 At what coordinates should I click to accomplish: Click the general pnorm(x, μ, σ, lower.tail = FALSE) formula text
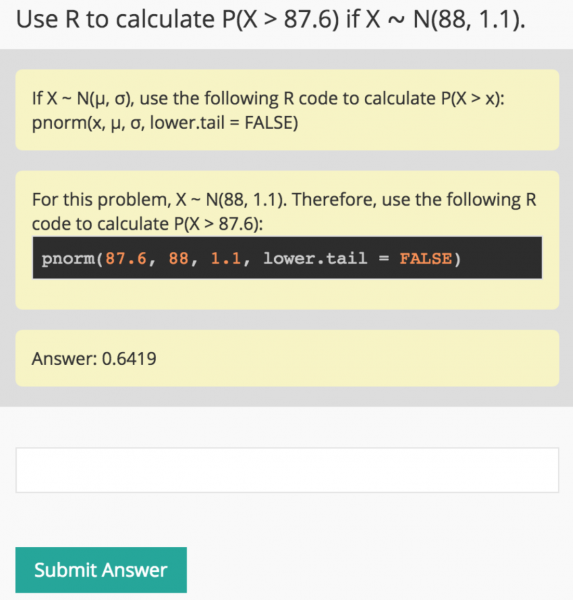[x=165, y=123]
